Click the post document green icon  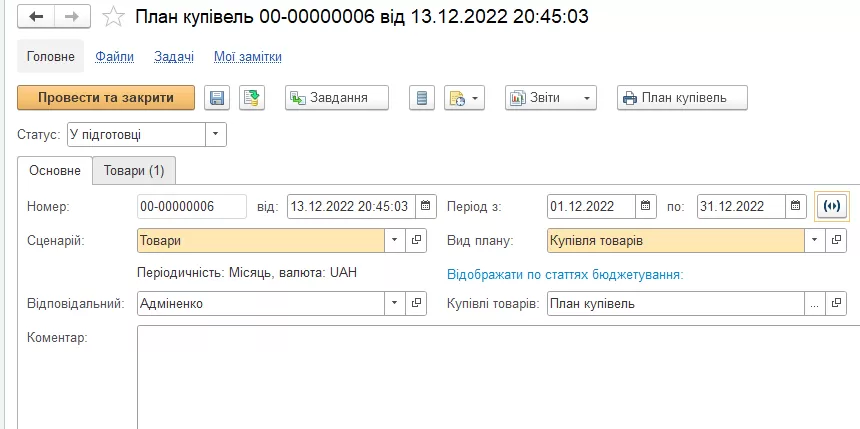pos(252,98)
